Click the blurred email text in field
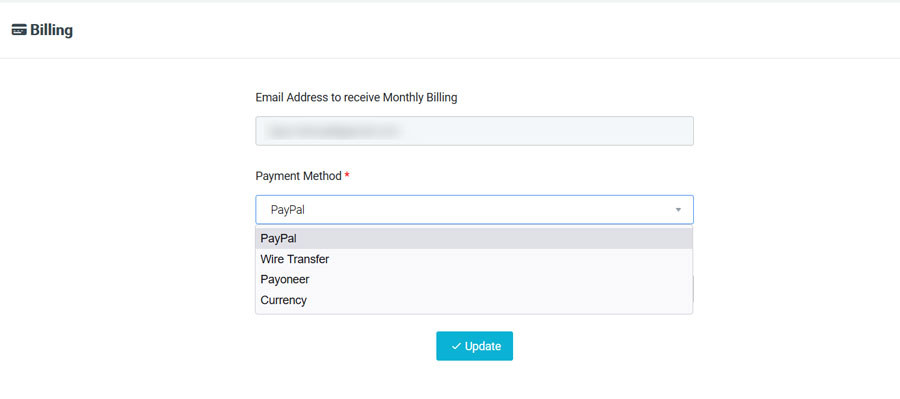900x399 pixels. click(x=332, y=131)
